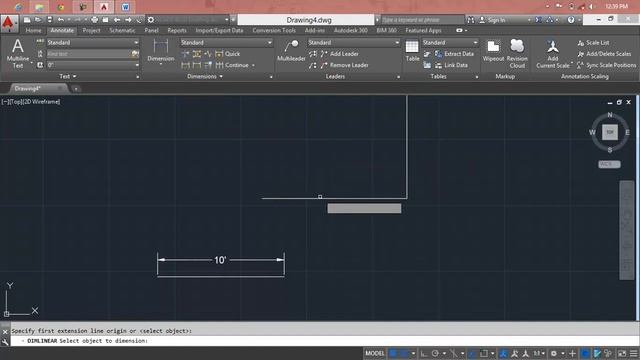Image resolution: width=640 pixels, height=360 pixels.
Task: Click the Autodesk Exchange X icon
Action: tap(538, 20)
